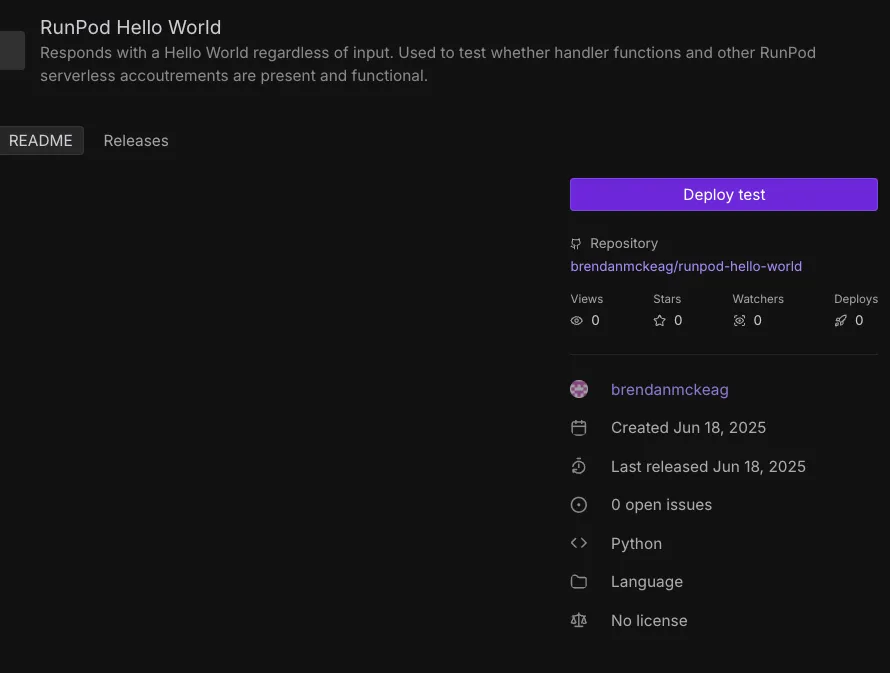Click the Deploy test button
This screenshot has width=890, height=673.
tap(724, 195)
